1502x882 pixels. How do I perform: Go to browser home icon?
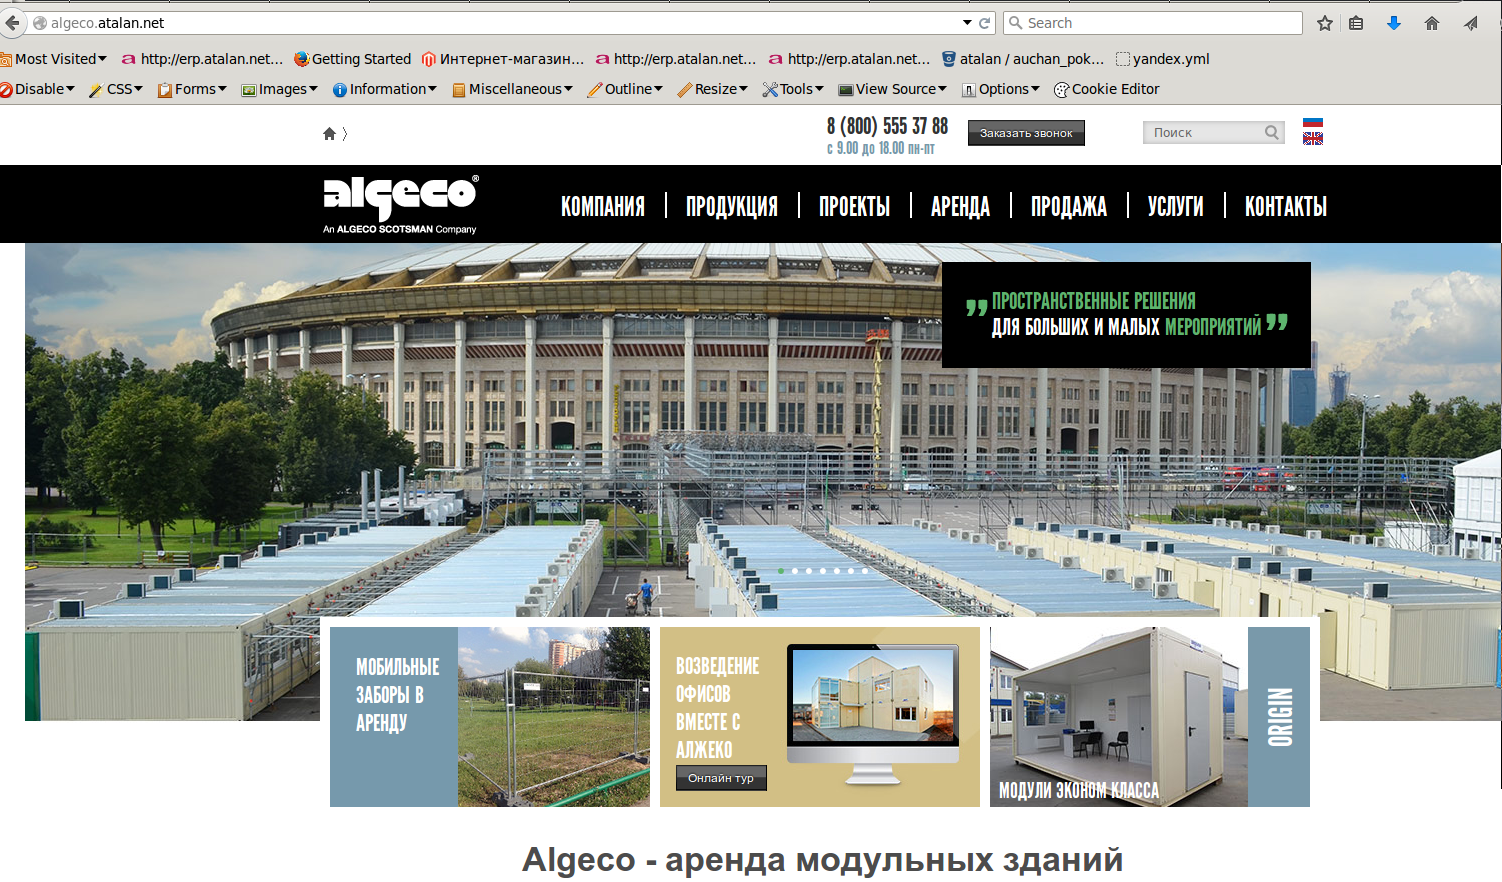click(1432, 23)
